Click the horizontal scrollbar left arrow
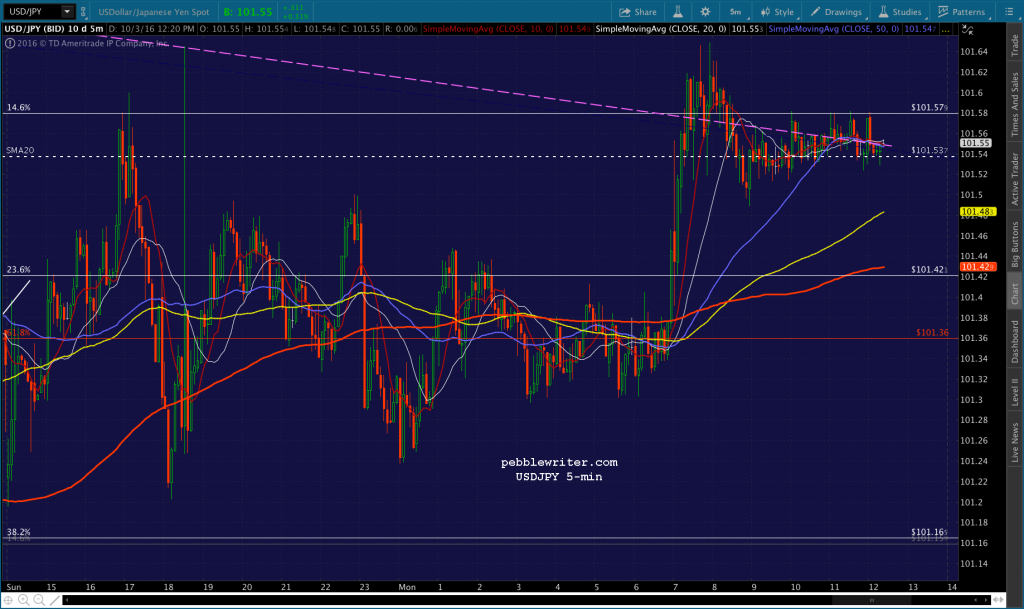The height and width of the screenshot is (609, 1024). point(67,600)
